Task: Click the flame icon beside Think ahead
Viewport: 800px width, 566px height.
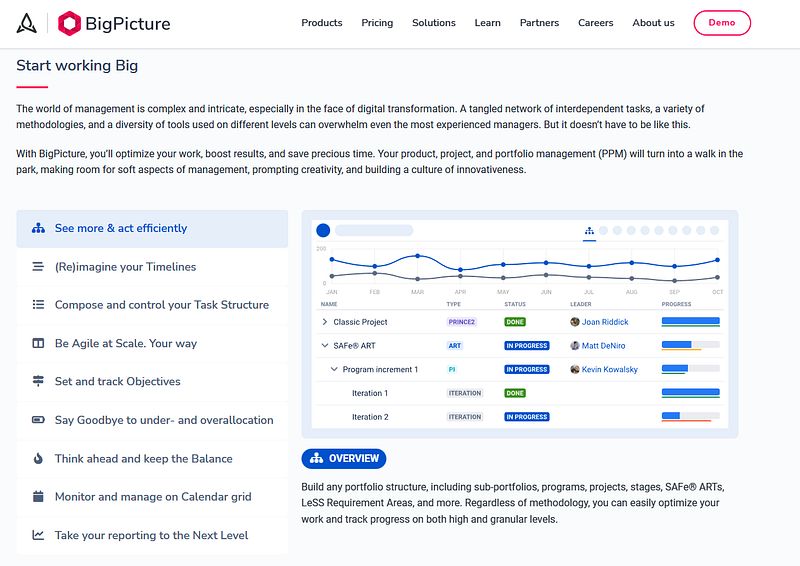Action: tap(38, 458)
